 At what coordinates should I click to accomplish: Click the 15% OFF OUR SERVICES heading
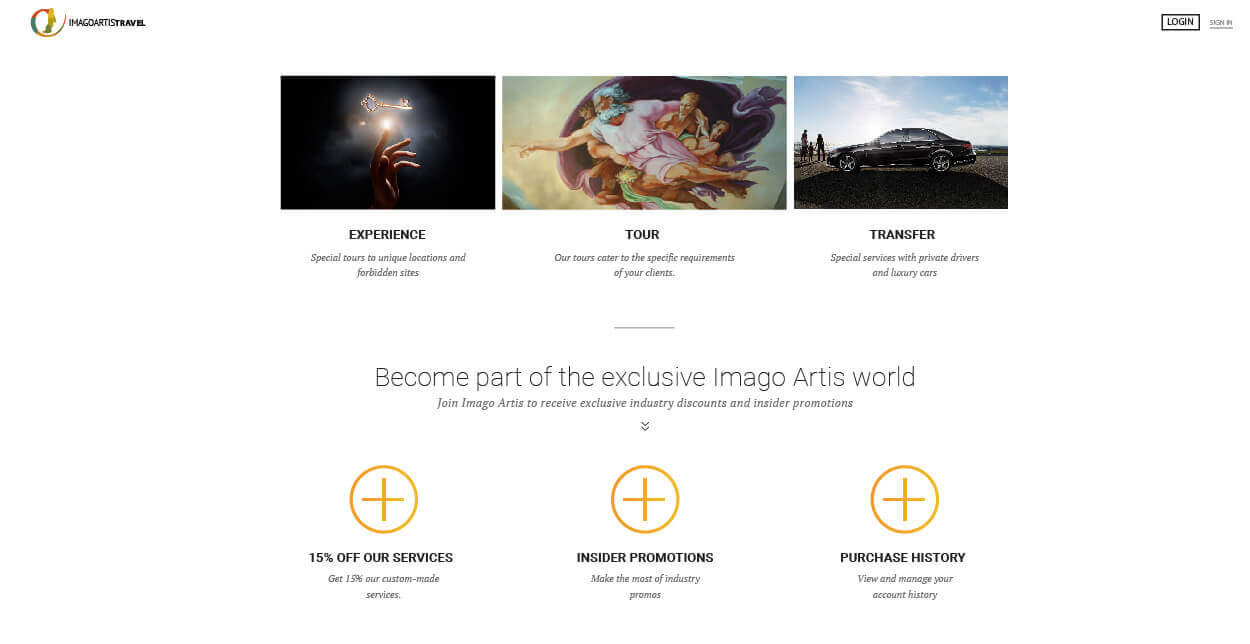click(381, 558)
